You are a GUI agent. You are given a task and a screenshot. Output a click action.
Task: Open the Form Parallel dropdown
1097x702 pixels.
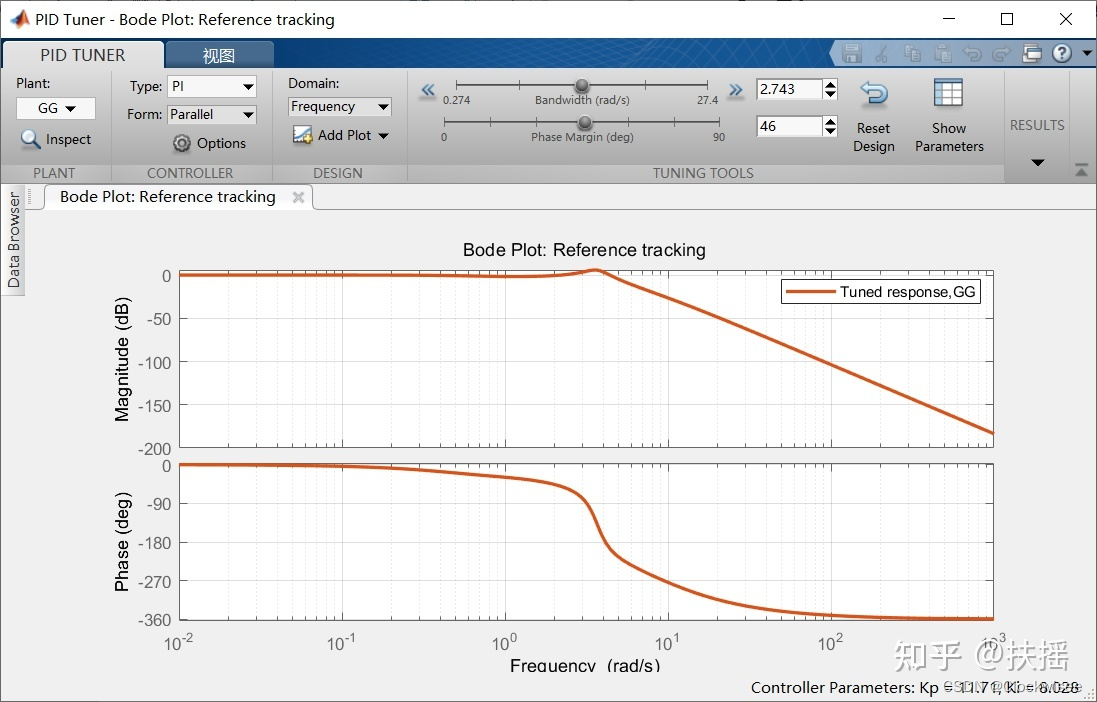coord(212,115)
